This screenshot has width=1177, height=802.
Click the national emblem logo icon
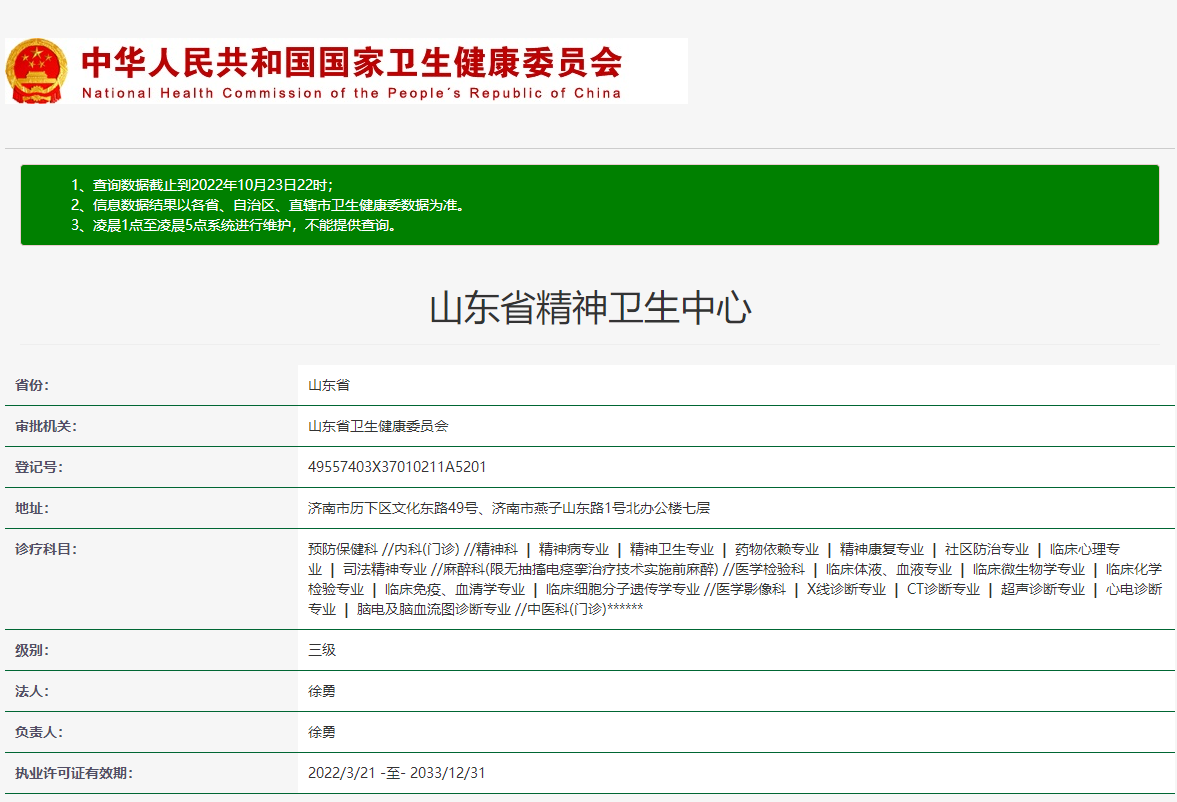pyautogui.click(x=36, y=71)
